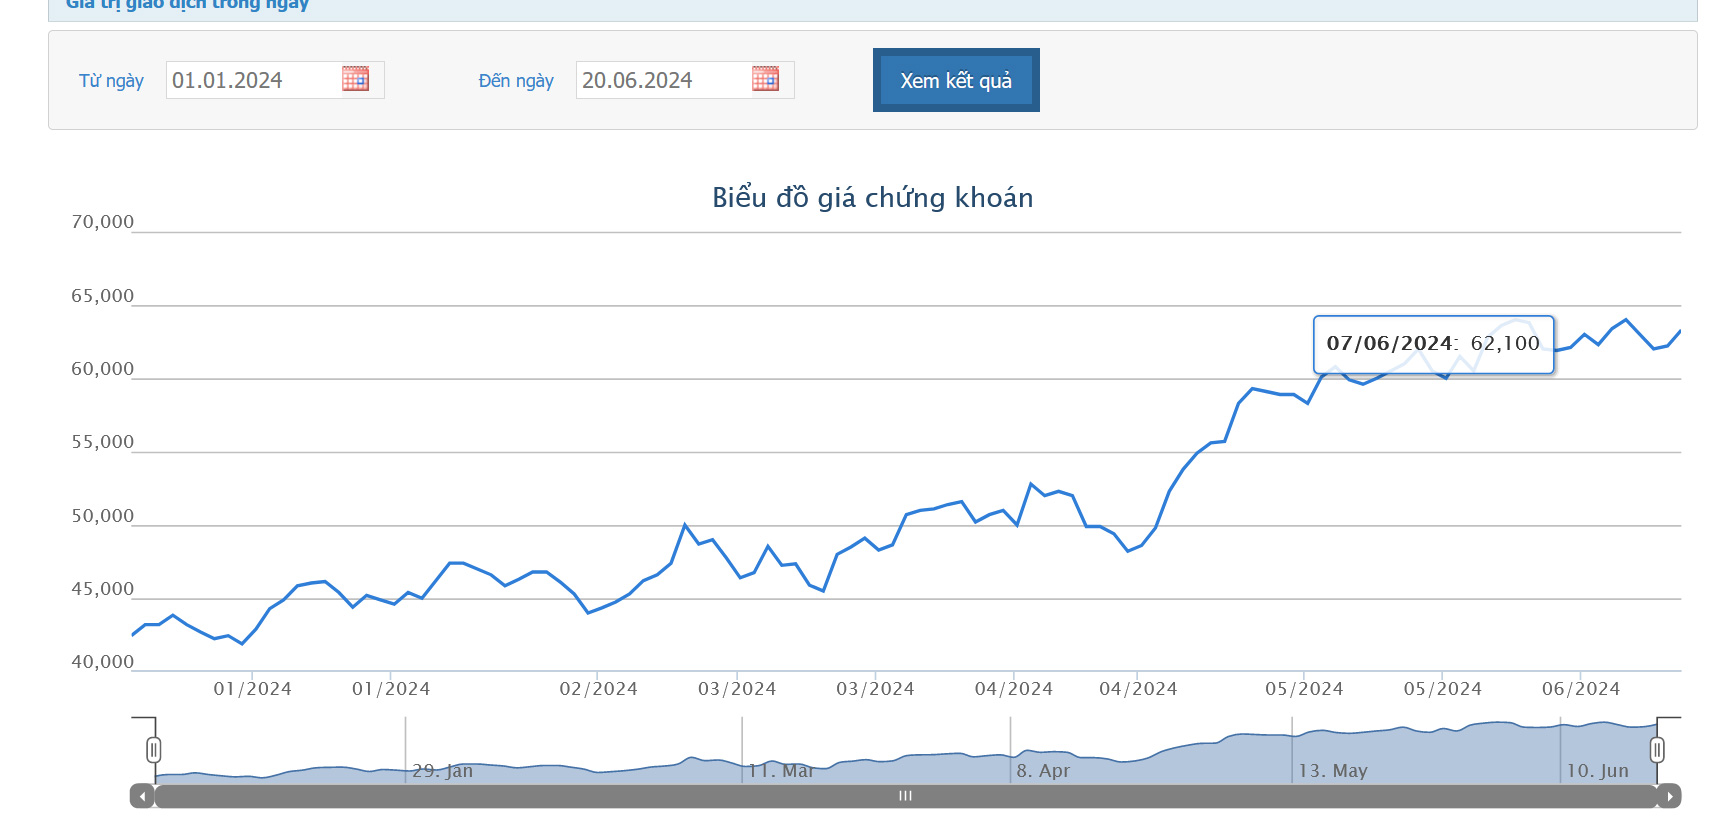
Task: Click the left range handle of the navigator
Action: pos(153,749)
